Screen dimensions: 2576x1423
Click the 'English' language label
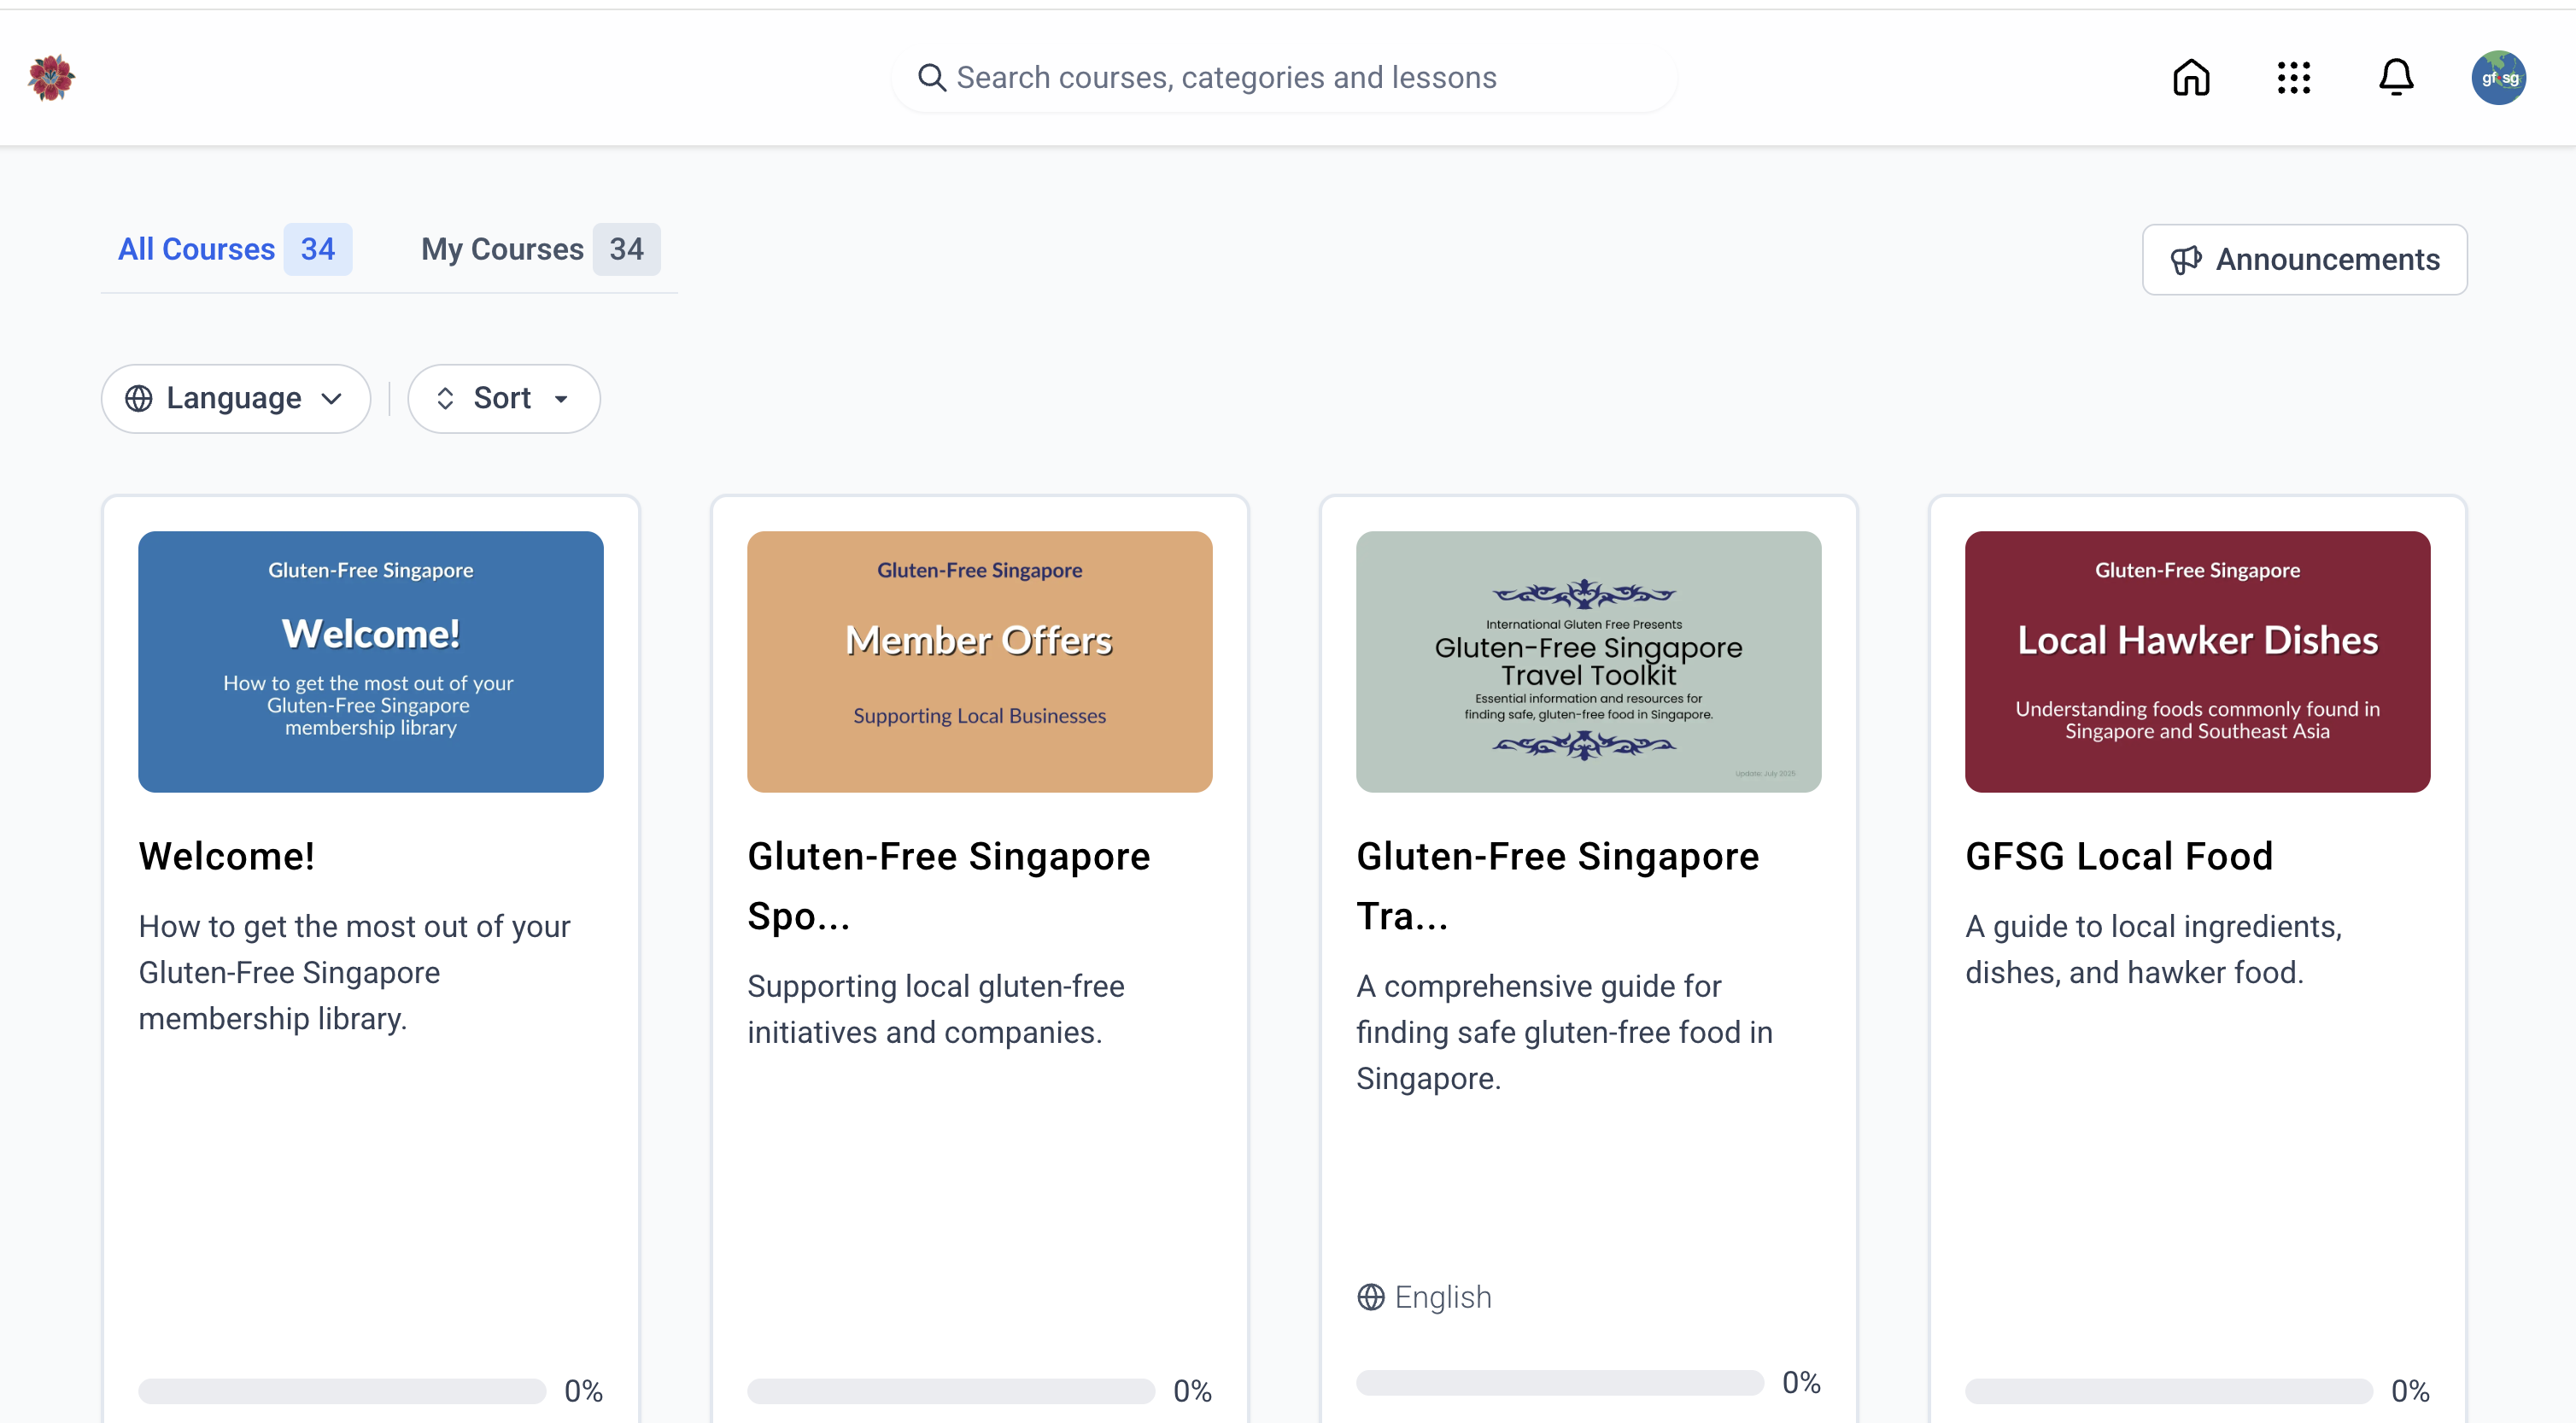click(1443, 1297)
